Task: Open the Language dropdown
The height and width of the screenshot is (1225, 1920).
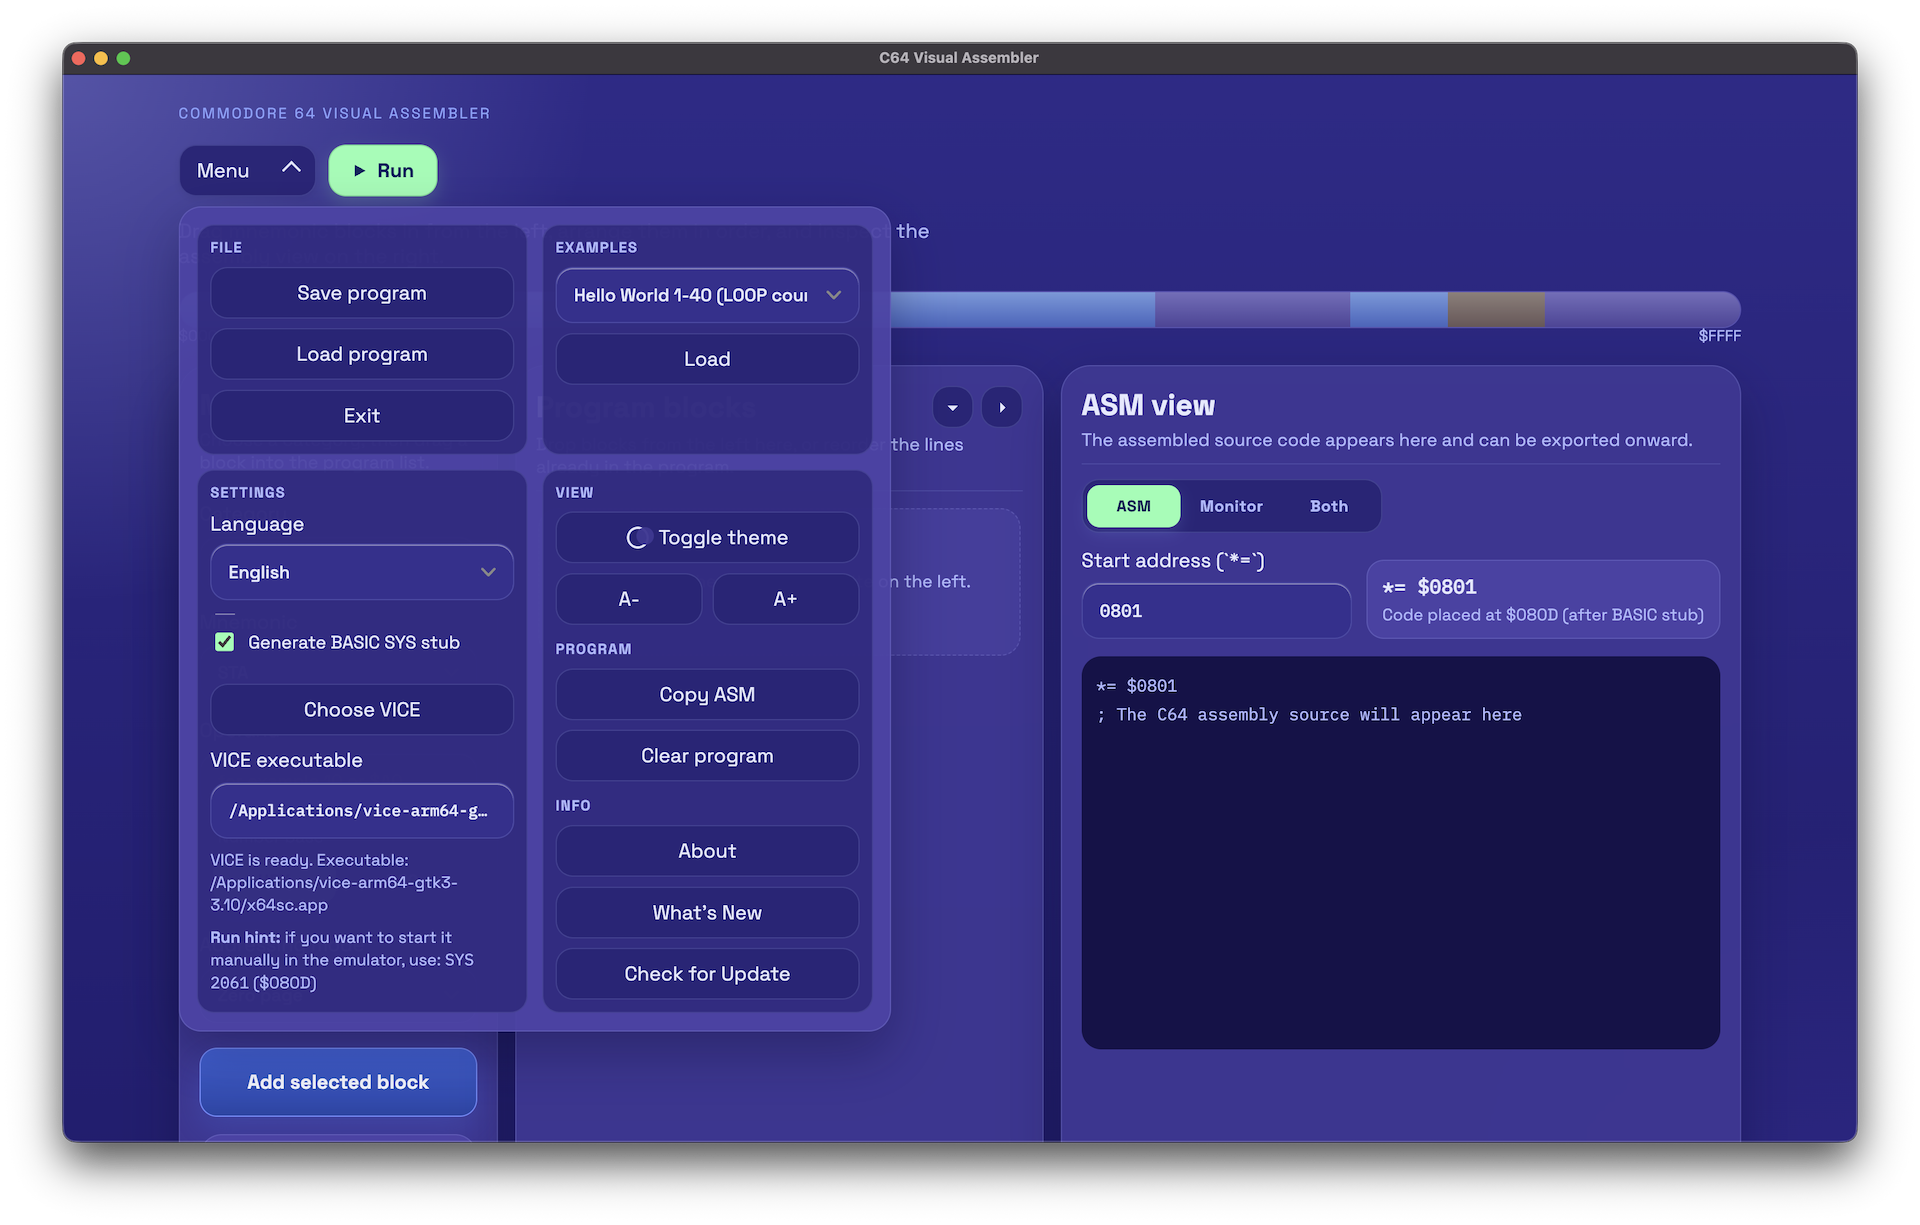Action: [x=362, y=572]
